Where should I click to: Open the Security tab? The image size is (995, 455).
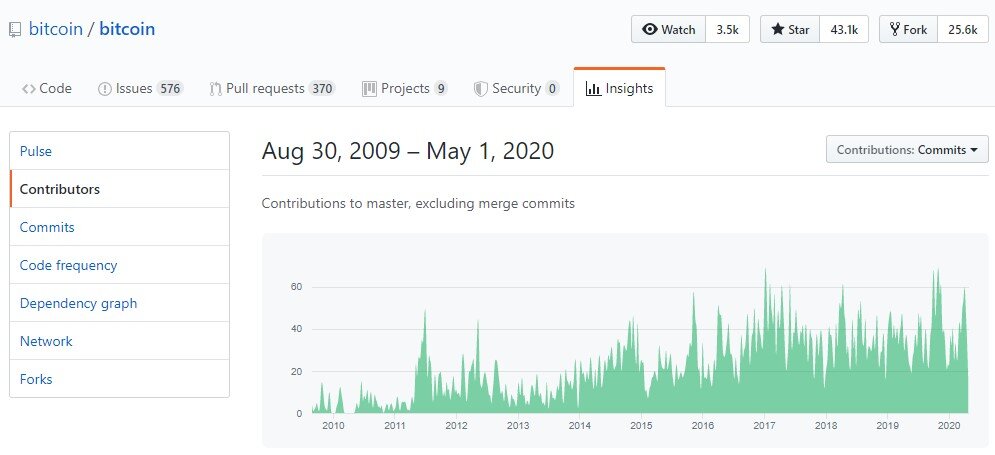coord(516,88)
